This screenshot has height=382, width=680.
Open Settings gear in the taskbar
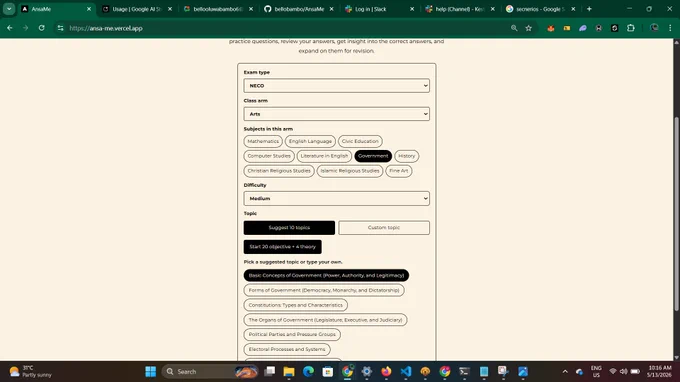click(367, 372)
